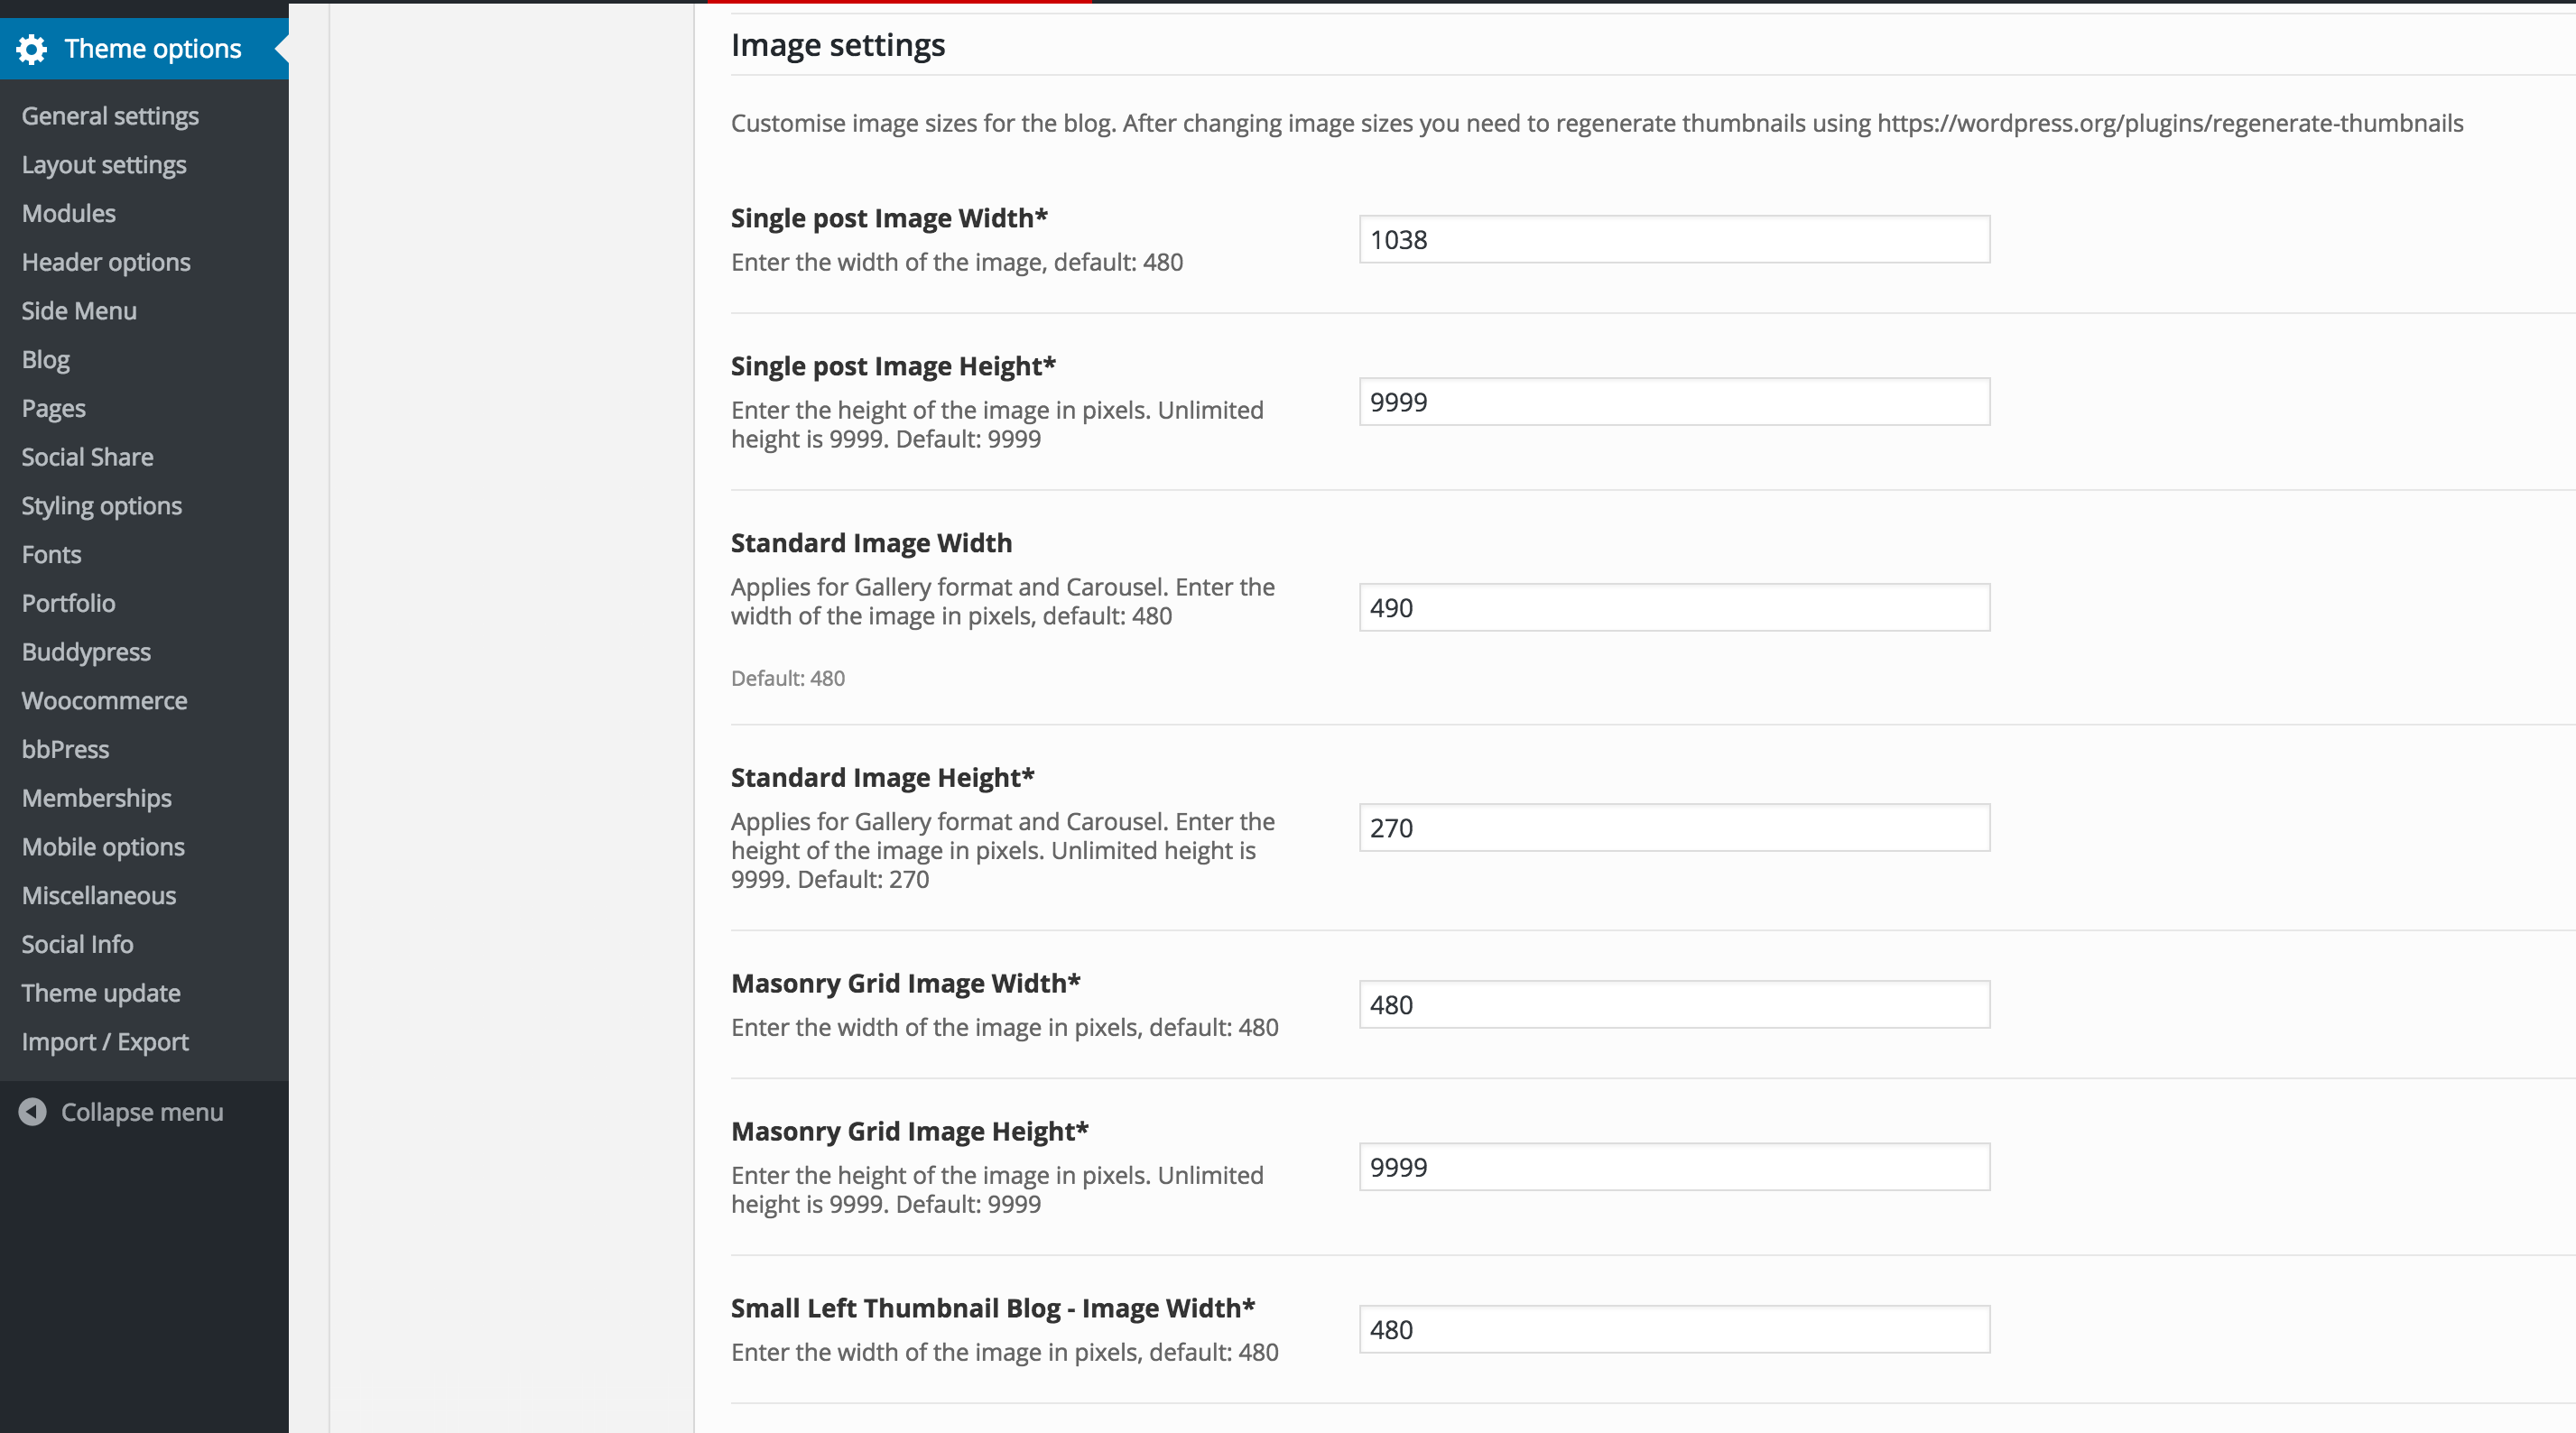
Task: Select Styling options in sidebar
Action: point(102,506)
